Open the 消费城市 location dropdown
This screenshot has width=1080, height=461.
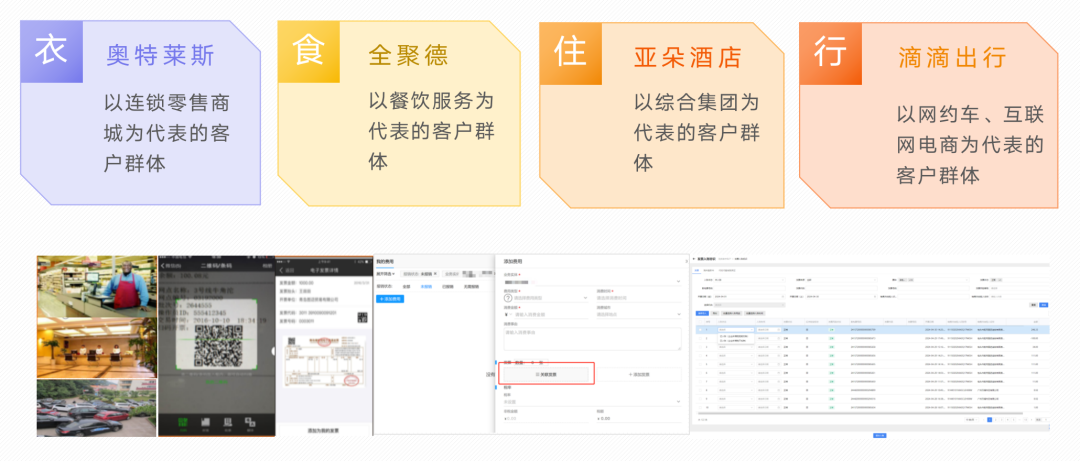[x=638, y=314]
